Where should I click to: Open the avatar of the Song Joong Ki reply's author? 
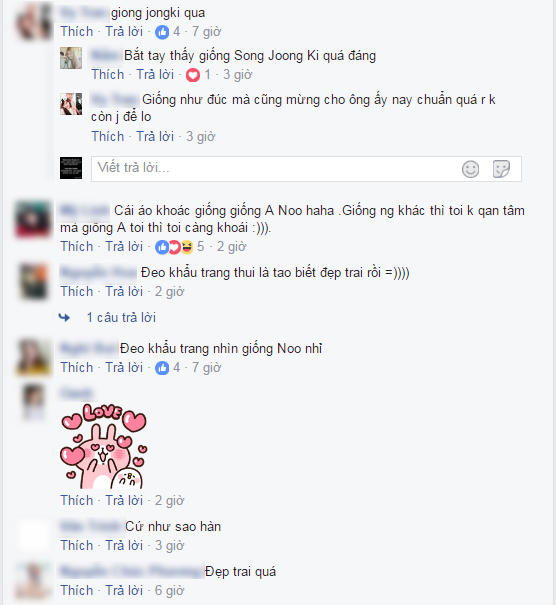(x=71, y=58)
